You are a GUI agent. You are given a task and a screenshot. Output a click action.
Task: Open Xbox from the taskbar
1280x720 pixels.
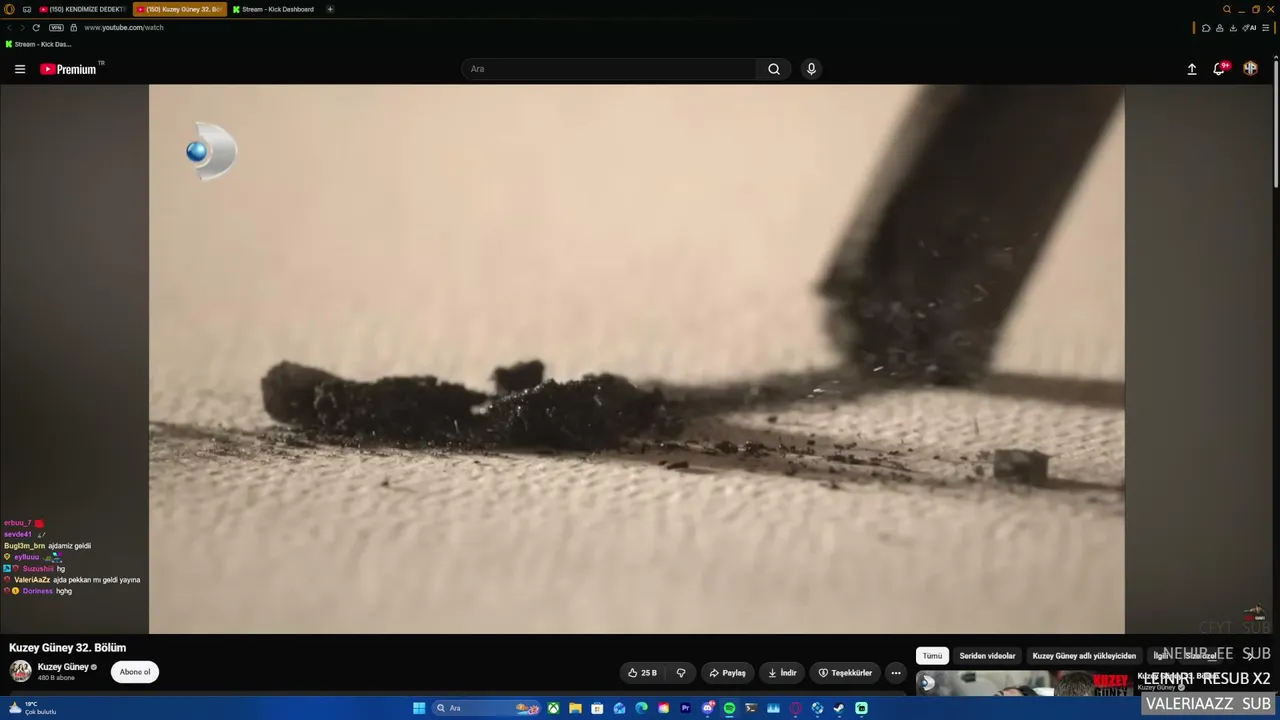(553, 708)
